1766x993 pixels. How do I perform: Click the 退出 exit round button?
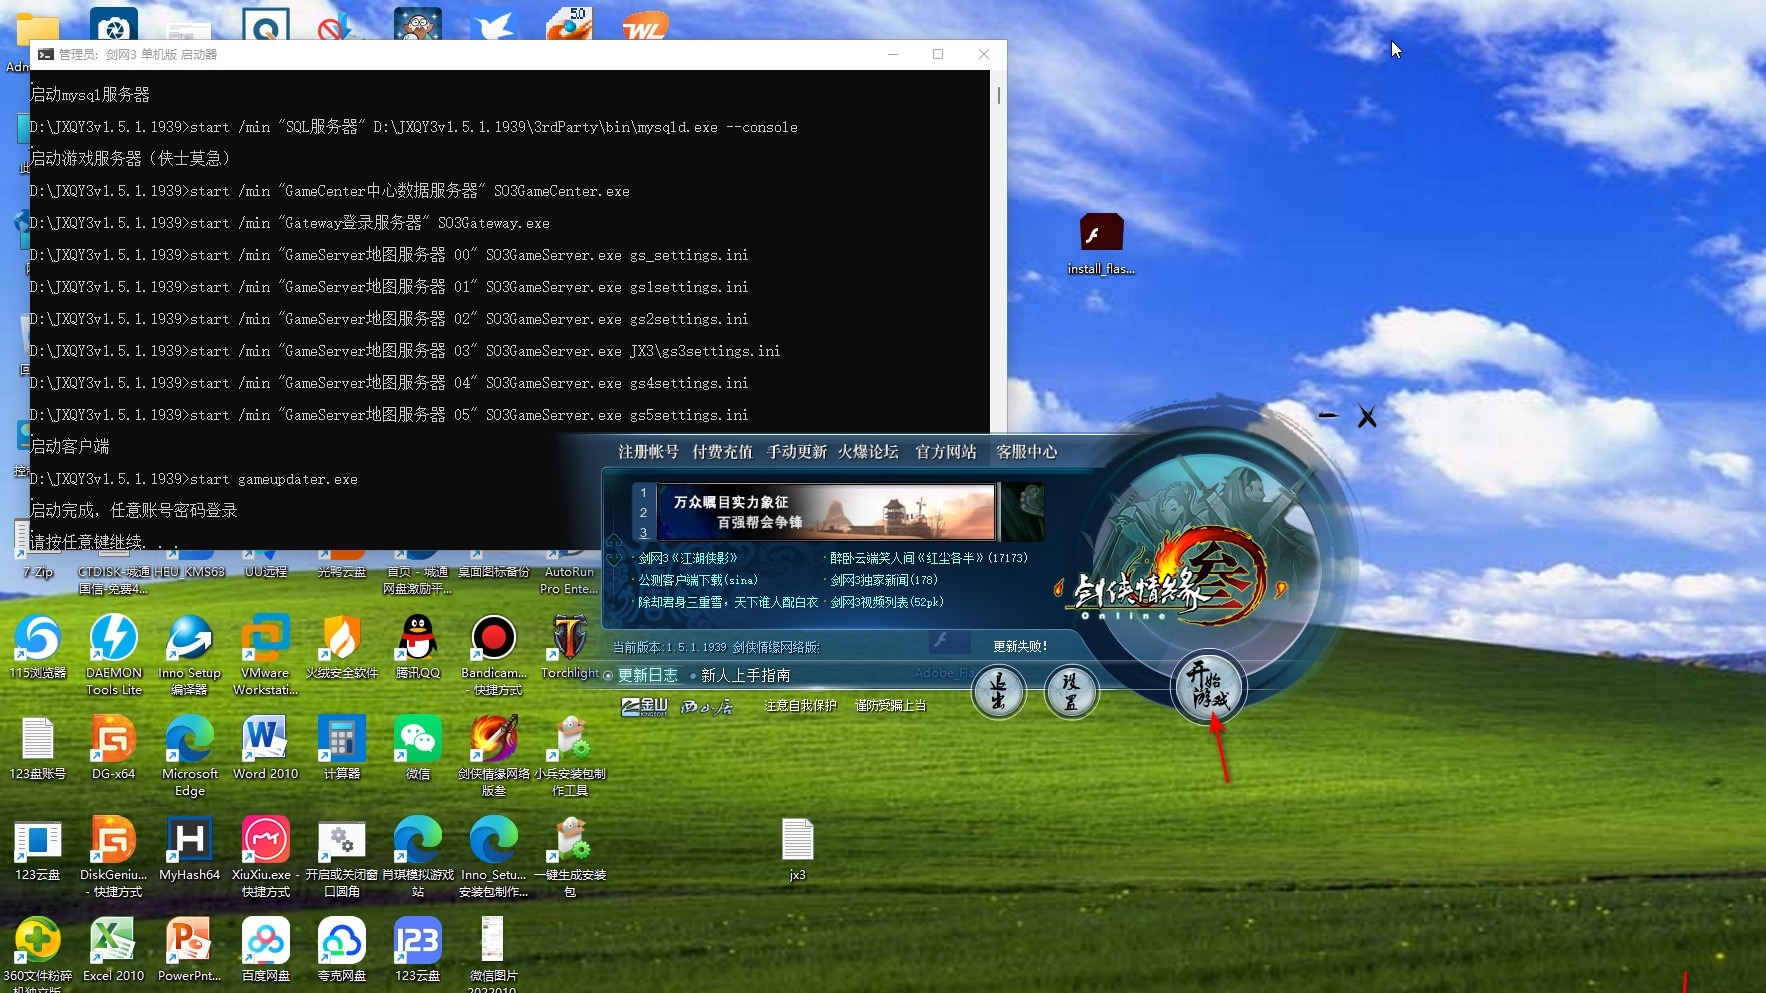pyautogui.click(x=998, y=691)
